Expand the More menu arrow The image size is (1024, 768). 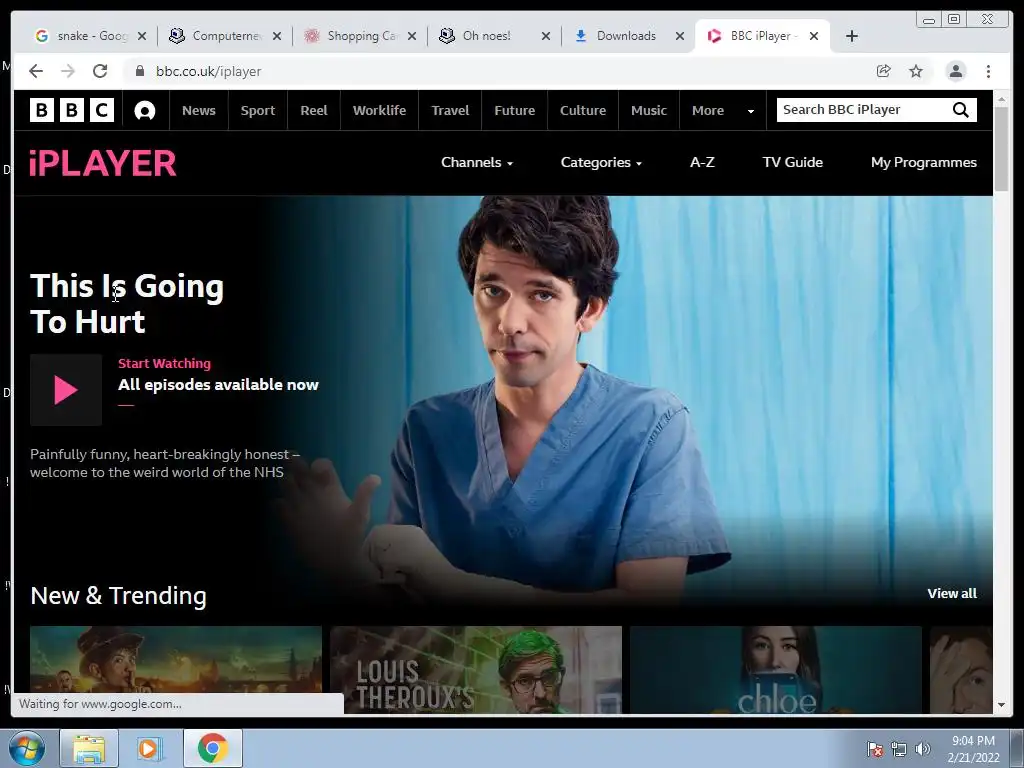coord(750,111)
